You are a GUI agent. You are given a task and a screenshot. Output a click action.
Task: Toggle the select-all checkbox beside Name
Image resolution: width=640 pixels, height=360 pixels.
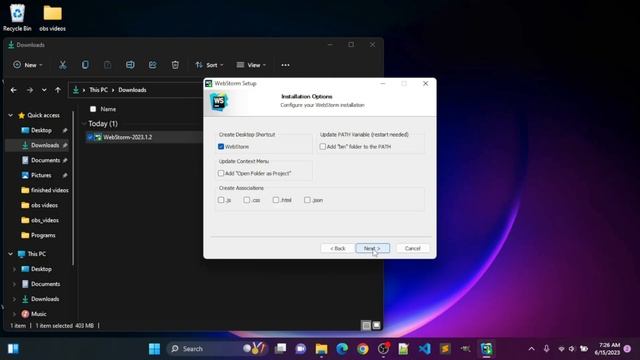(x=93, y=109)
